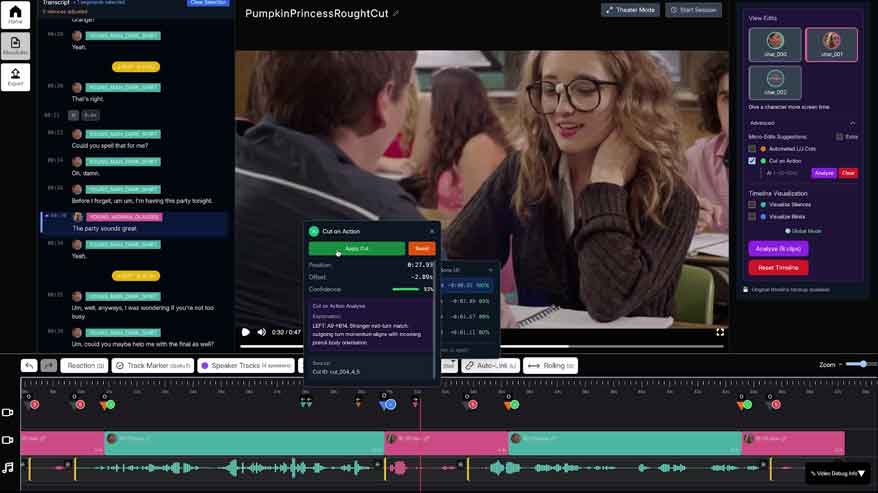Enable Theater Mode
The height and width of the screenshot is (493, 878).
pos(631,10)
